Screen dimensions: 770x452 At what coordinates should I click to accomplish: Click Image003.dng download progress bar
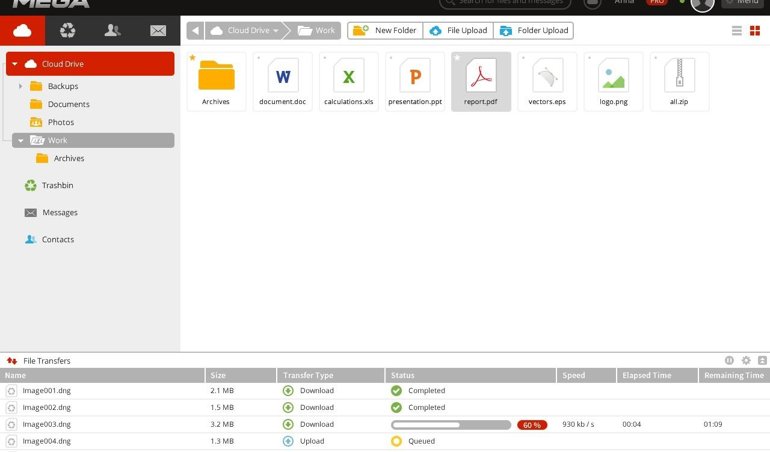coord(451,424)
